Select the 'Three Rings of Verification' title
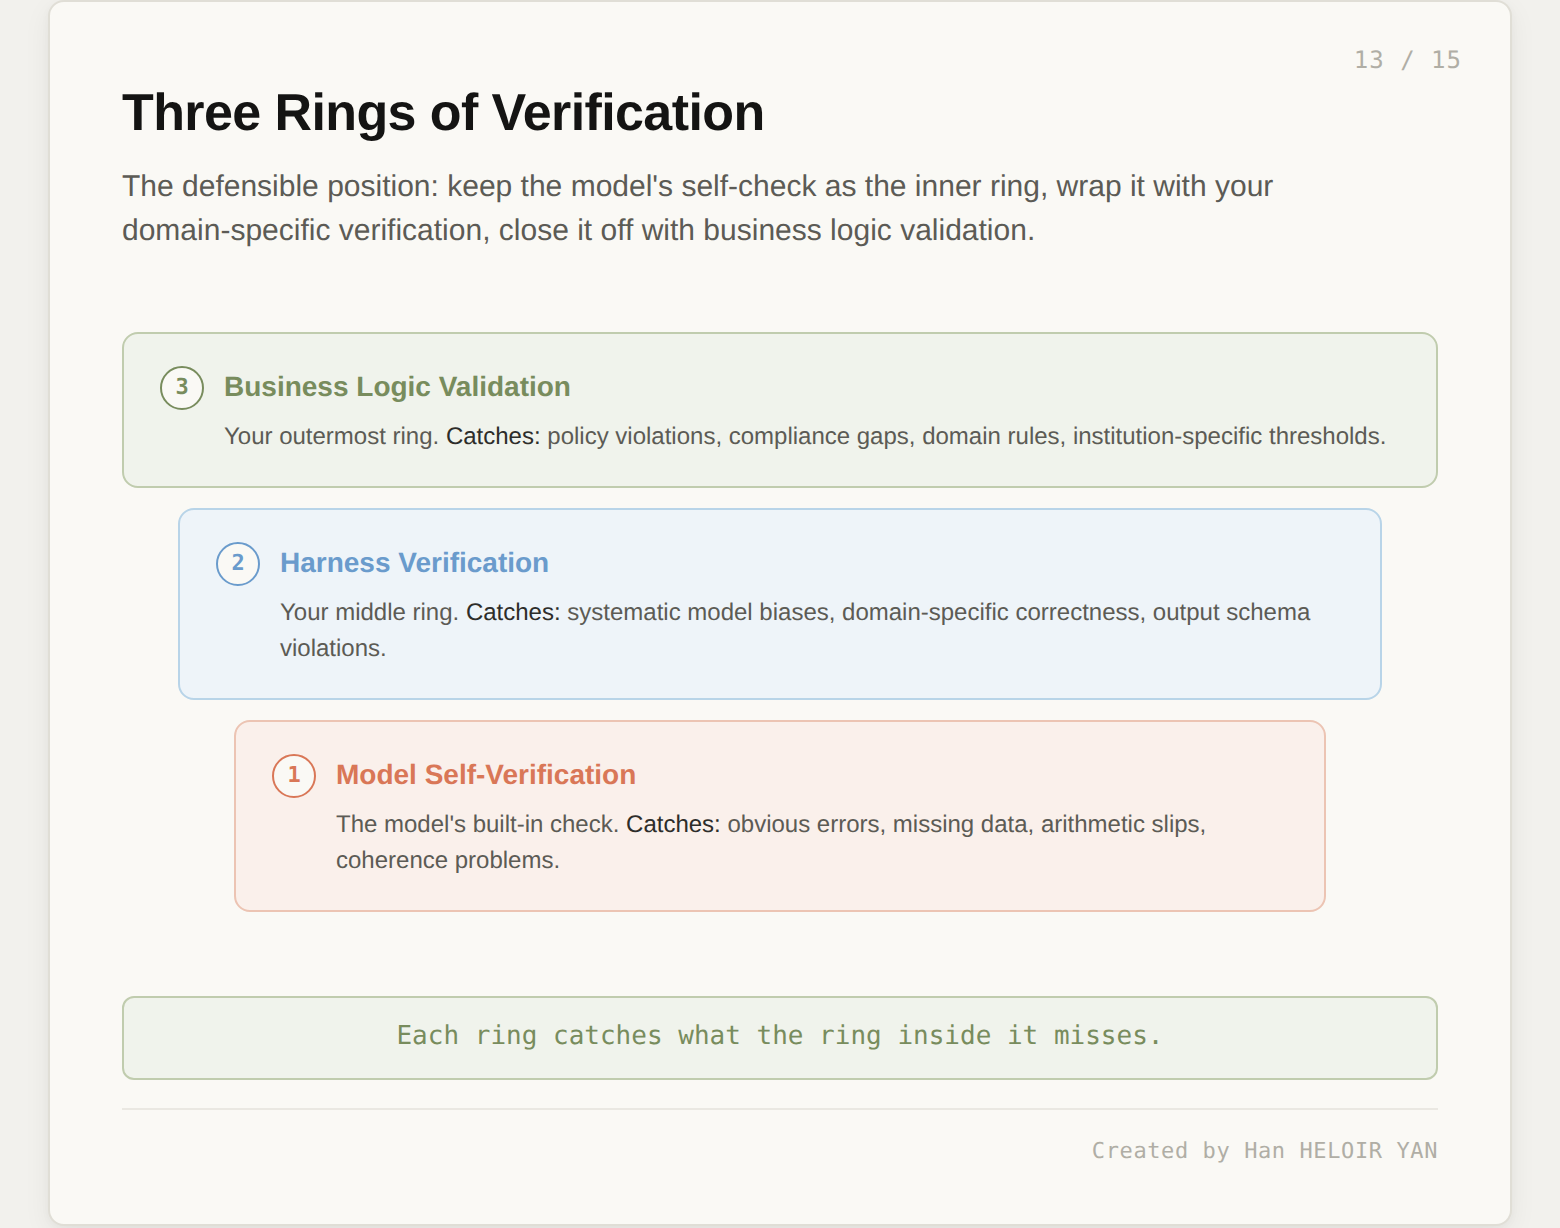 coord(443,112)
